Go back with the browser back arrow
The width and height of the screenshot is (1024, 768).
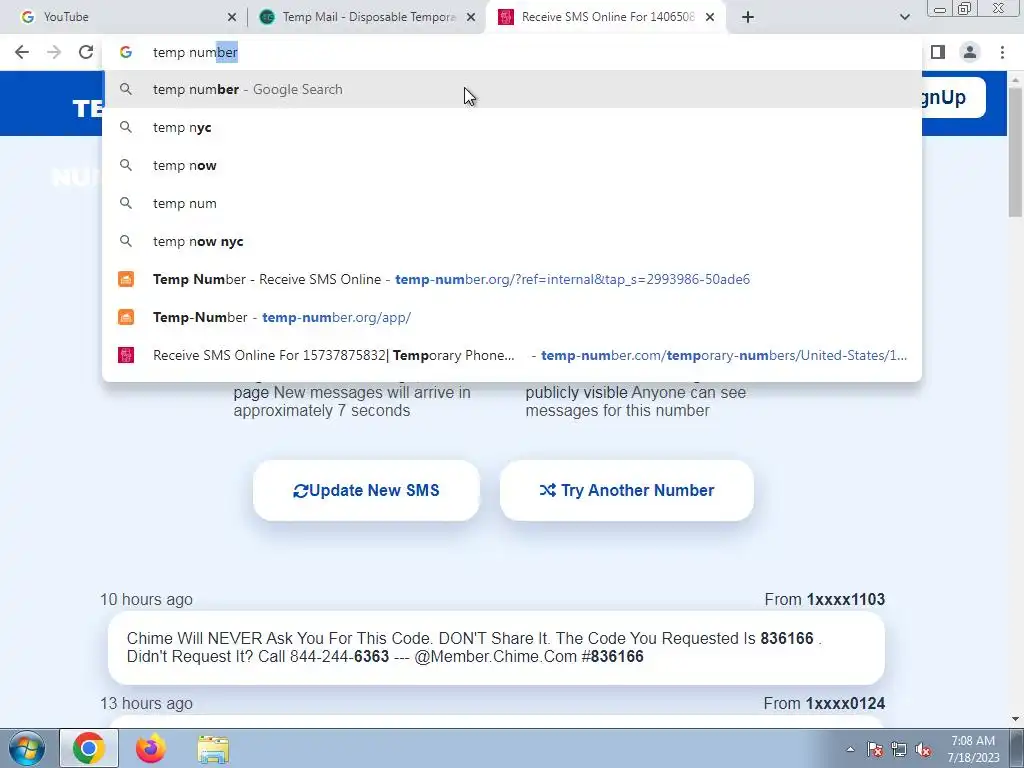click(x=22, y=52)
